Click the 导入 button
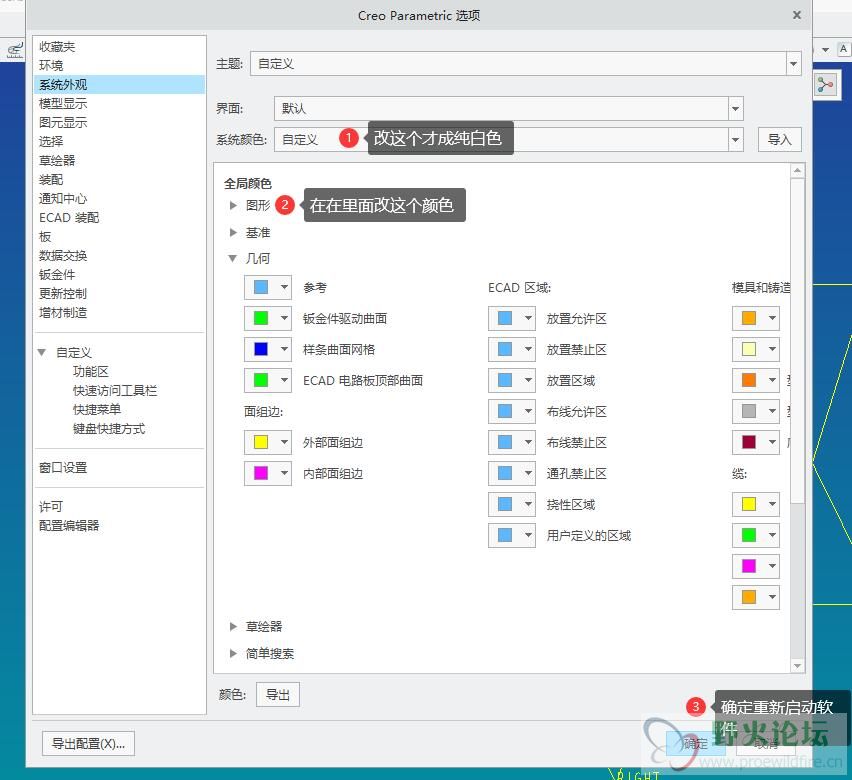Screen dimensions: 852x780 point(779,140)
